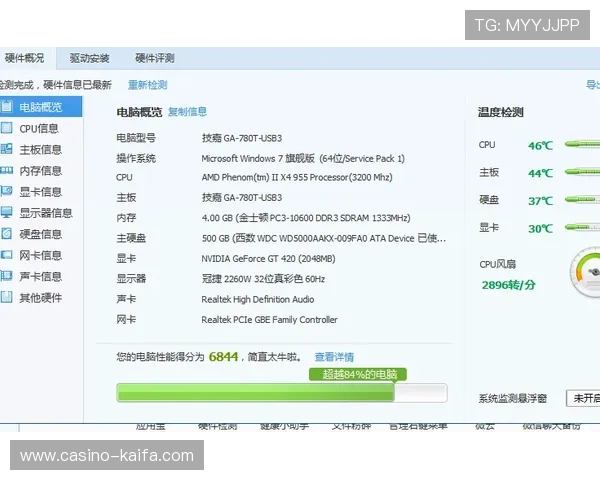Click the 其他硬件 icon in sidebar
The width and height of the screenshot is (600, 480).
(7, 297)
